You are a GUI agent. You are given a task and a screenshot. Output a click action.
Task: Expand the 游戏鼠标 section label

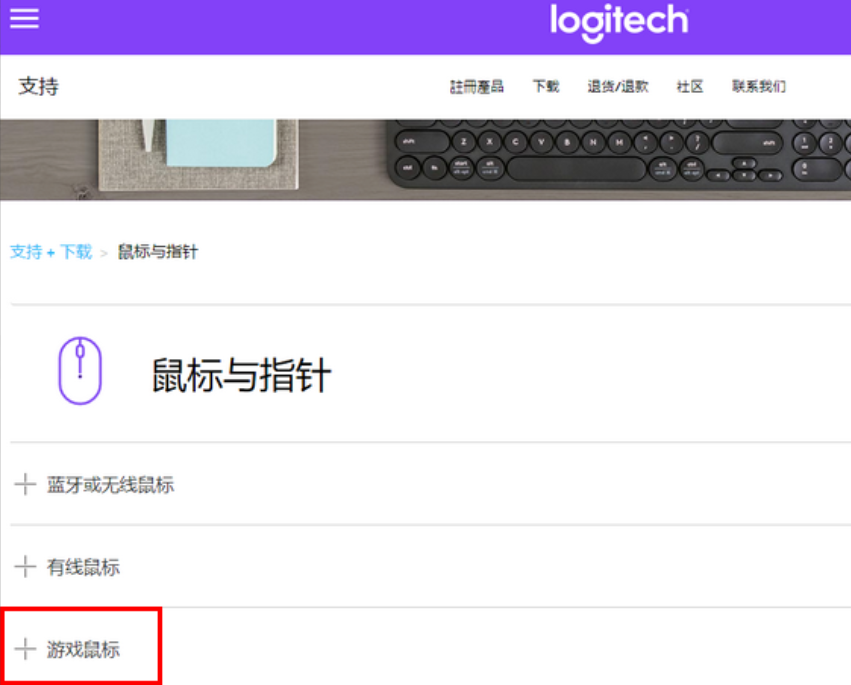[x=83, y=650]
